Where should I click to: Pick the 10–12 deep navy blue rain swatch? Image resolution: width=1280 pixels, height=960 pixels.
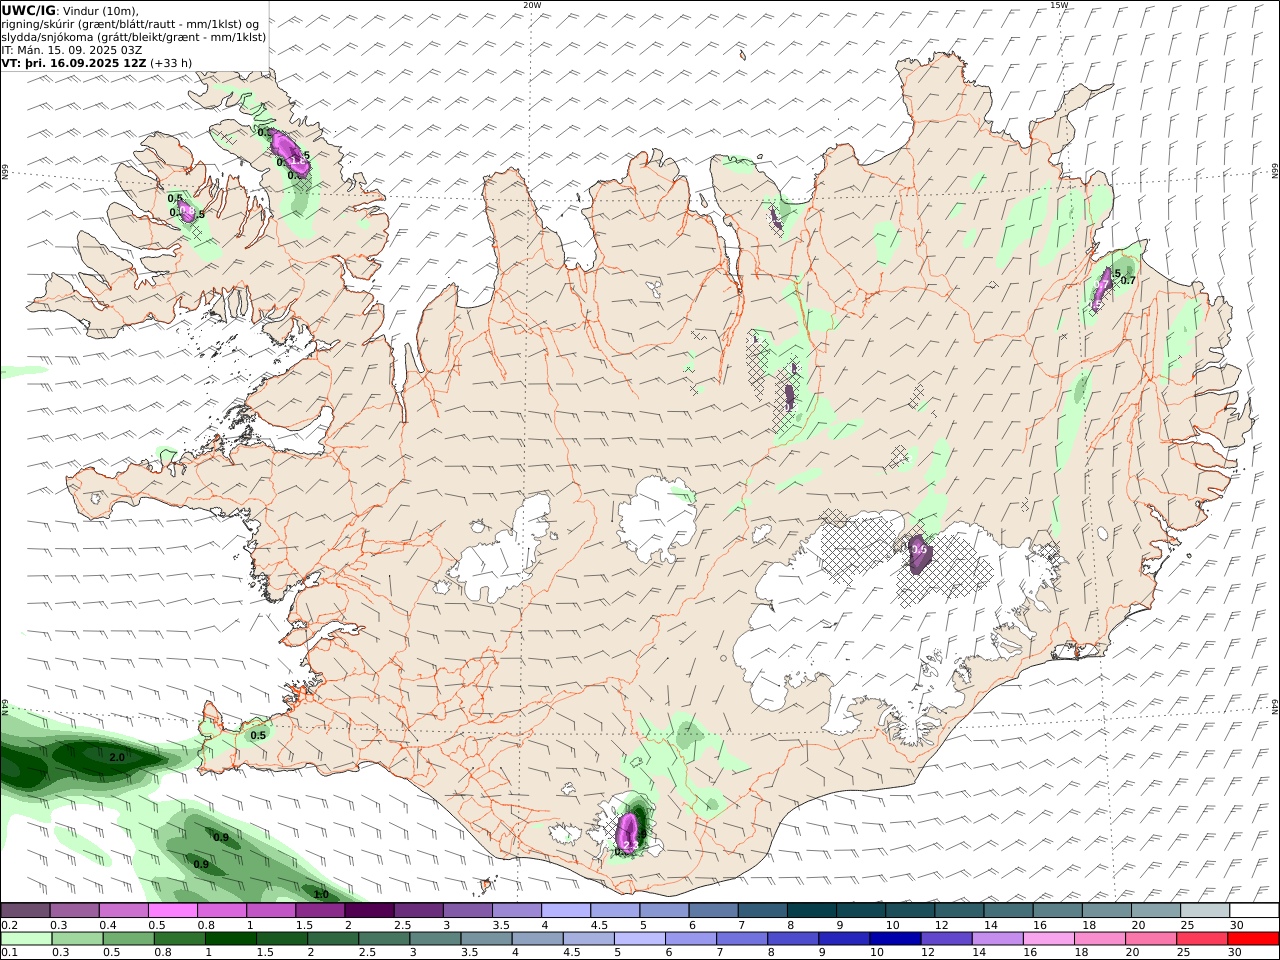[x=895, y=938]
